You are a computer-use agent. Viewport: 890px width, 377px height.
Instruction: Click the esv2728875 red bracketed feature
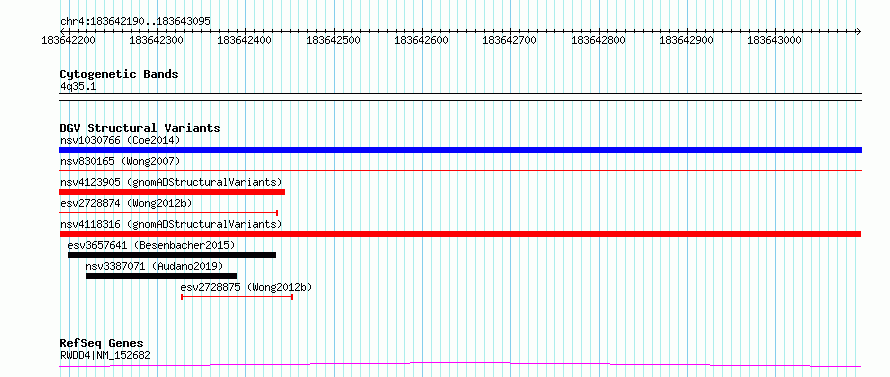point(237,297)
